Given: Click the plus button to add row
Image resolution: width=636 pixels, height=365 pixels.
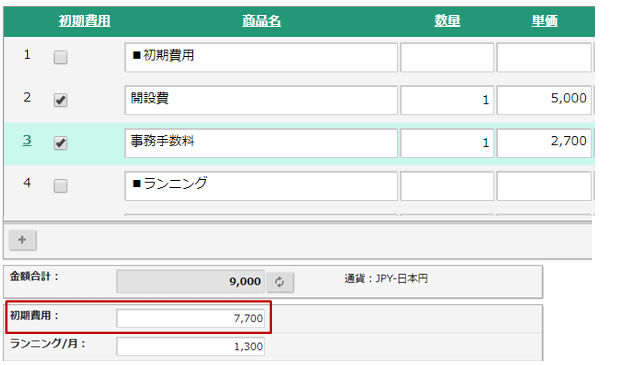Looking at the screenshot, I should pos(23,240).
